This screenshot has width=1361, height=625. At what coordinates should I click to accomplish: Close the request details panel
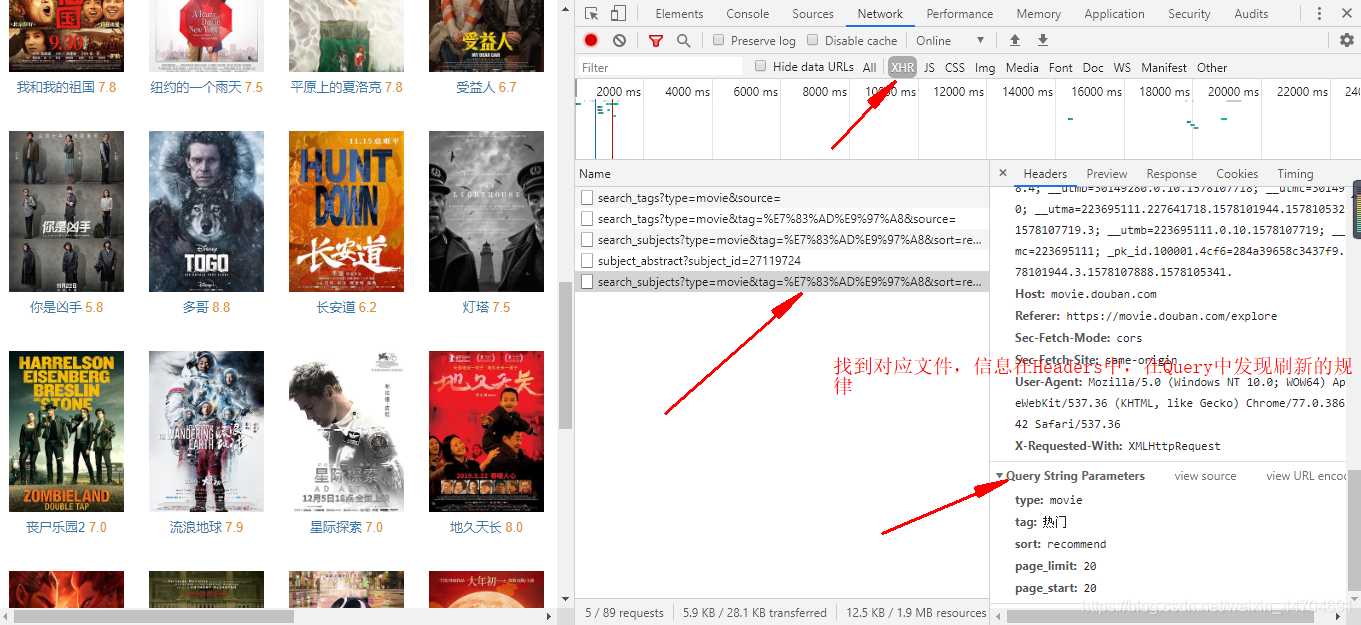click(x=1003, y=173)
